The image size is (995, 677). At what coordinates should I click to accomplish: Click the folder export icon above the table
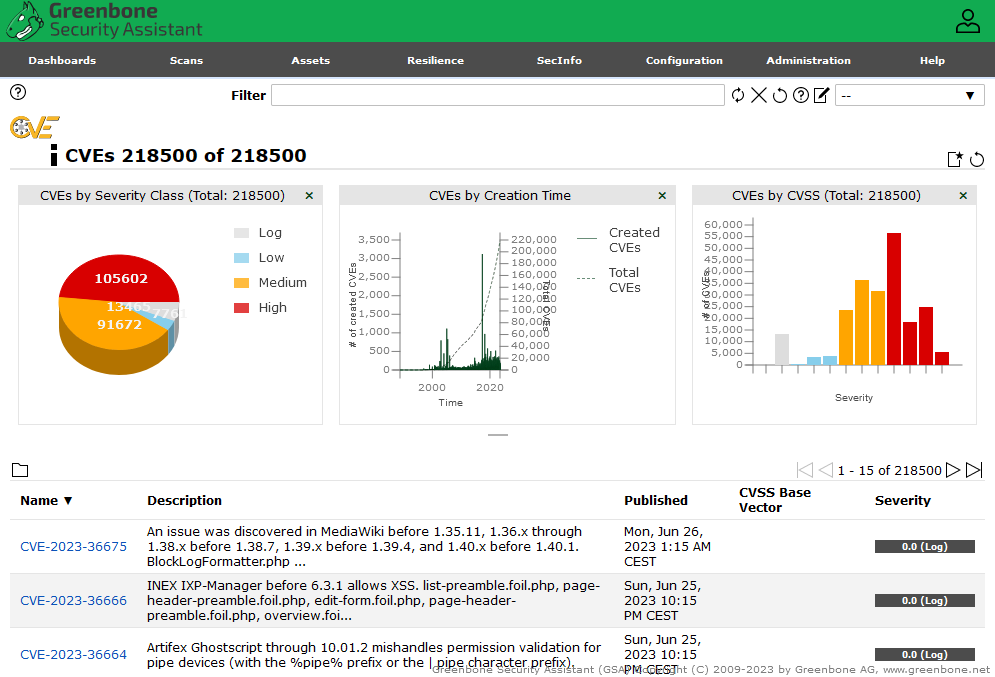(x=20, y=470)
